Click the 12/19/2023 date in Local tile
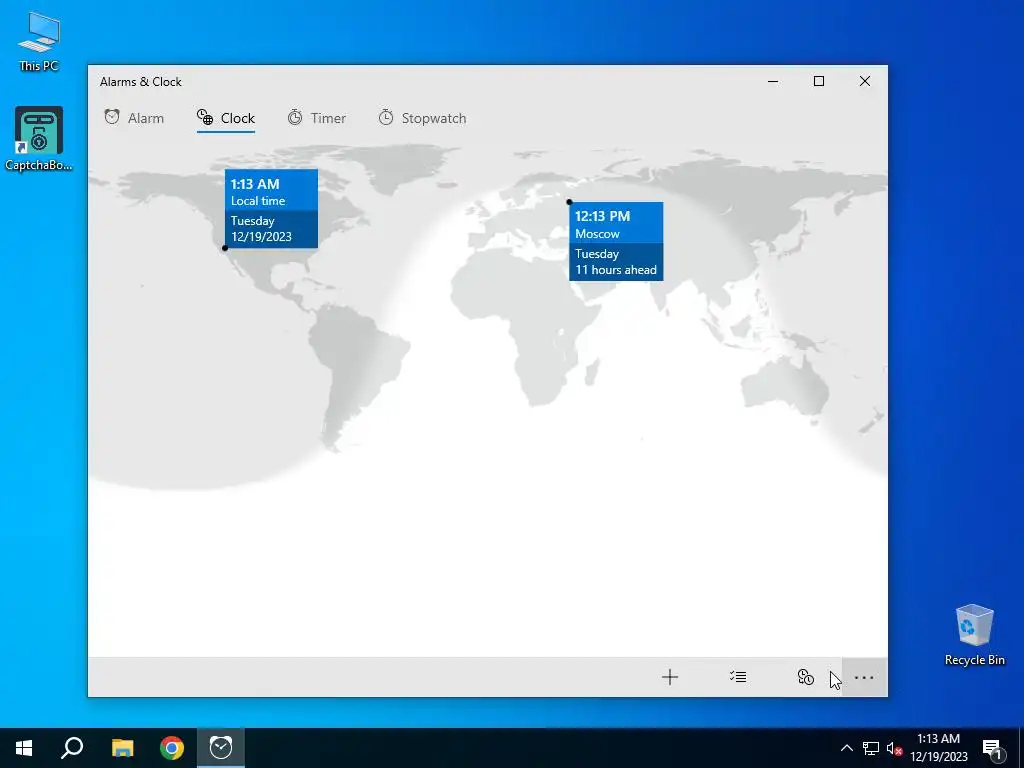 [261, 237]
